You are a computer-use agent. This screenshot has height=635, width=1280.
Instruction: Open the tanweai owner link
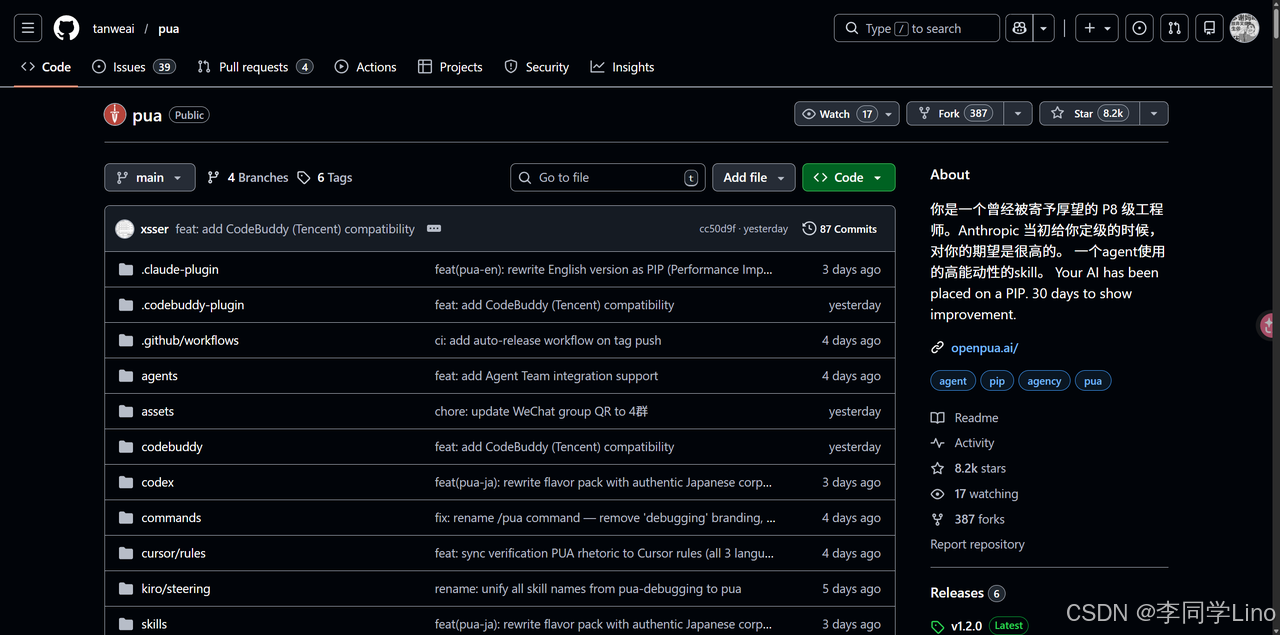(x=114, y=28)
